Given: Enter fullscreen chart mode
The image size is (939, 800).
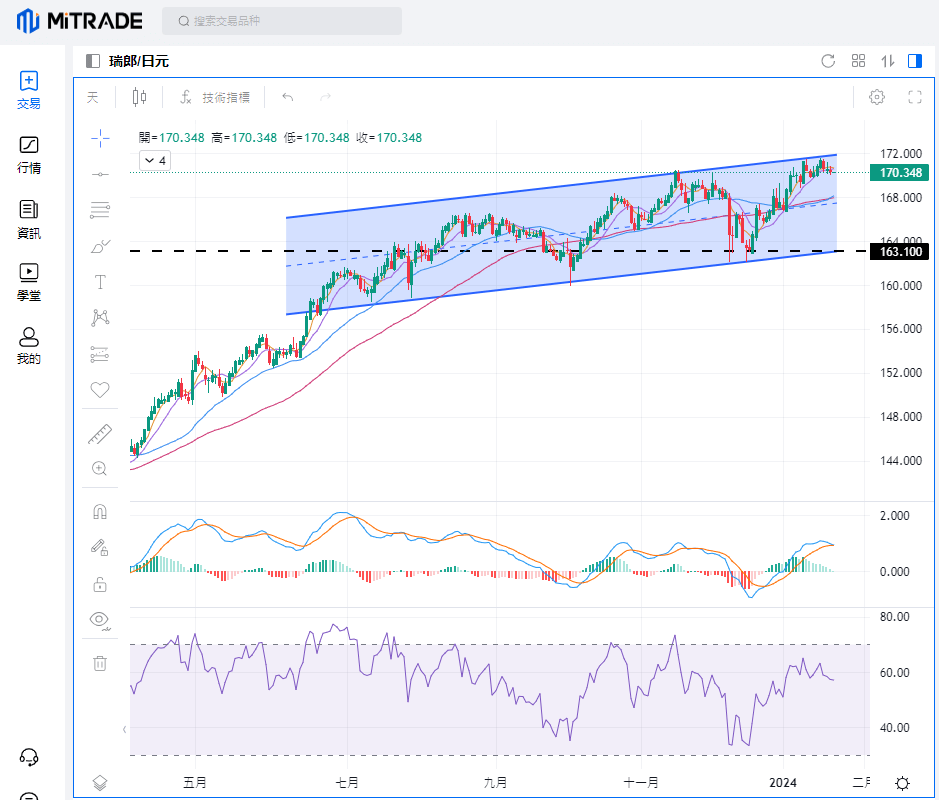Looking at the screenshot, I should tap(914, 97).
